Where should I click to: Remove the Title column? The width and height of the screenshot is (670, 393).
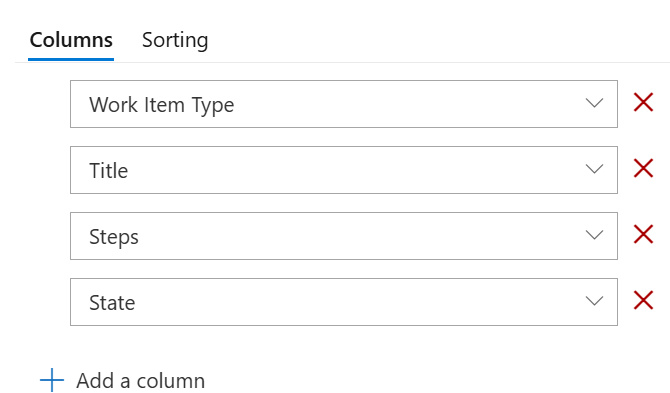point(643,168)
